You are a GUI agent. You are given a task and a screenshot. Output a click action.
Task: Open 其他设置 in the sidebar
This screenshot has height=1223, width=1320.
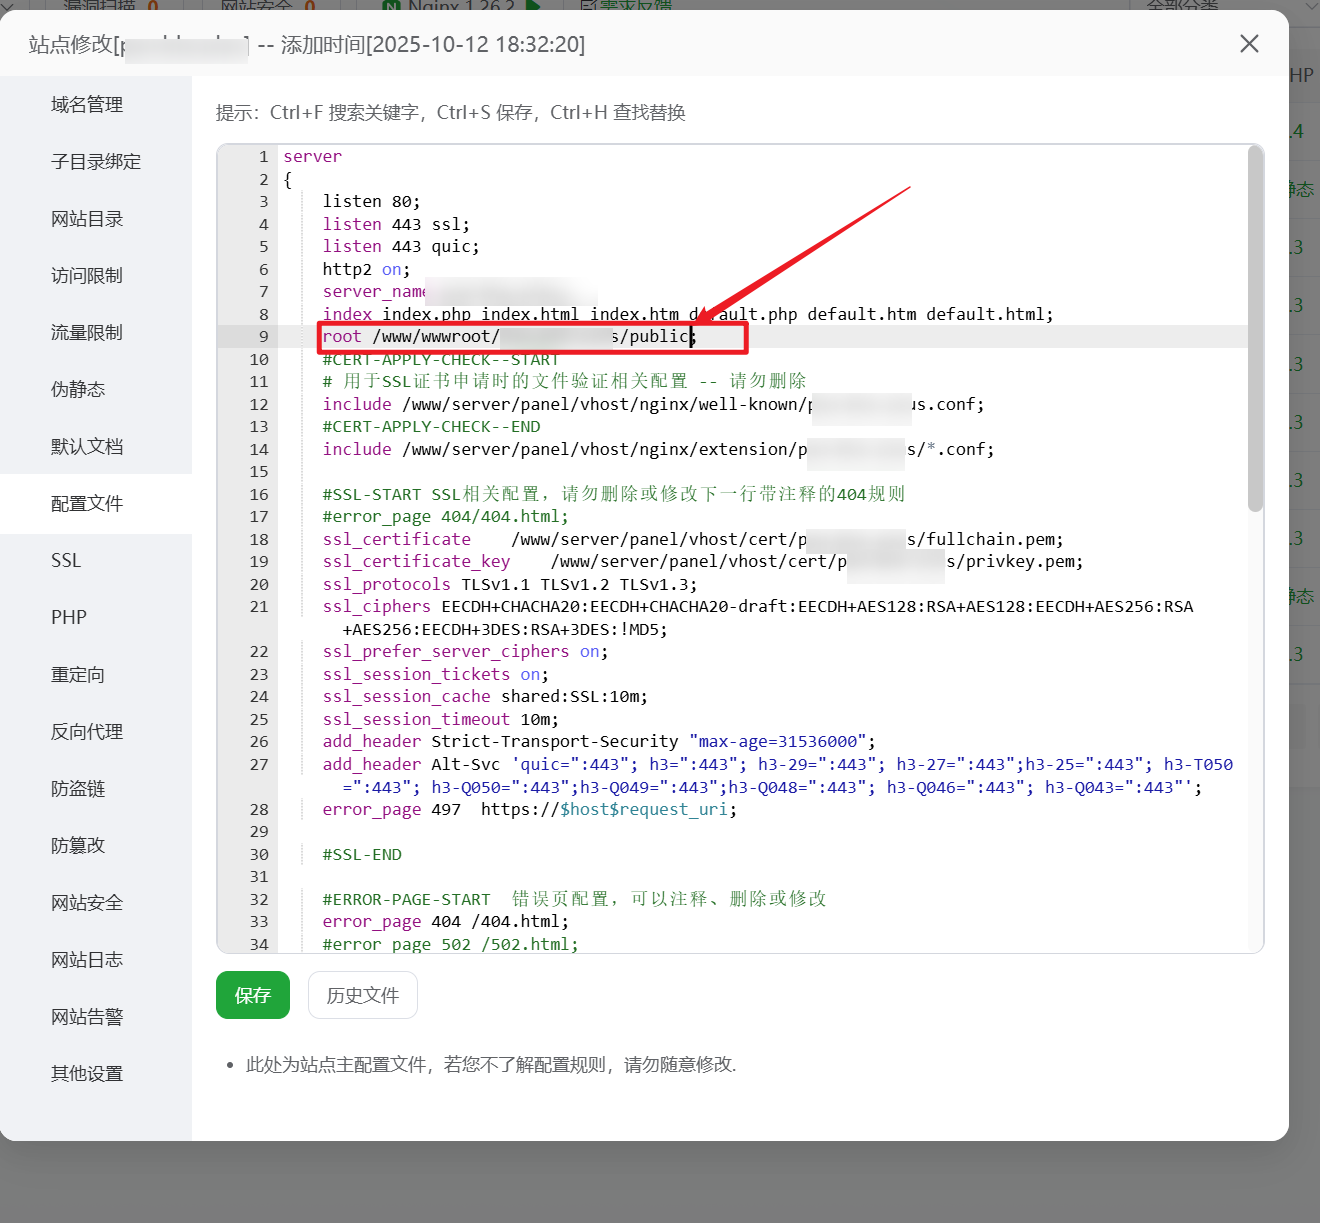(87, 1074)
